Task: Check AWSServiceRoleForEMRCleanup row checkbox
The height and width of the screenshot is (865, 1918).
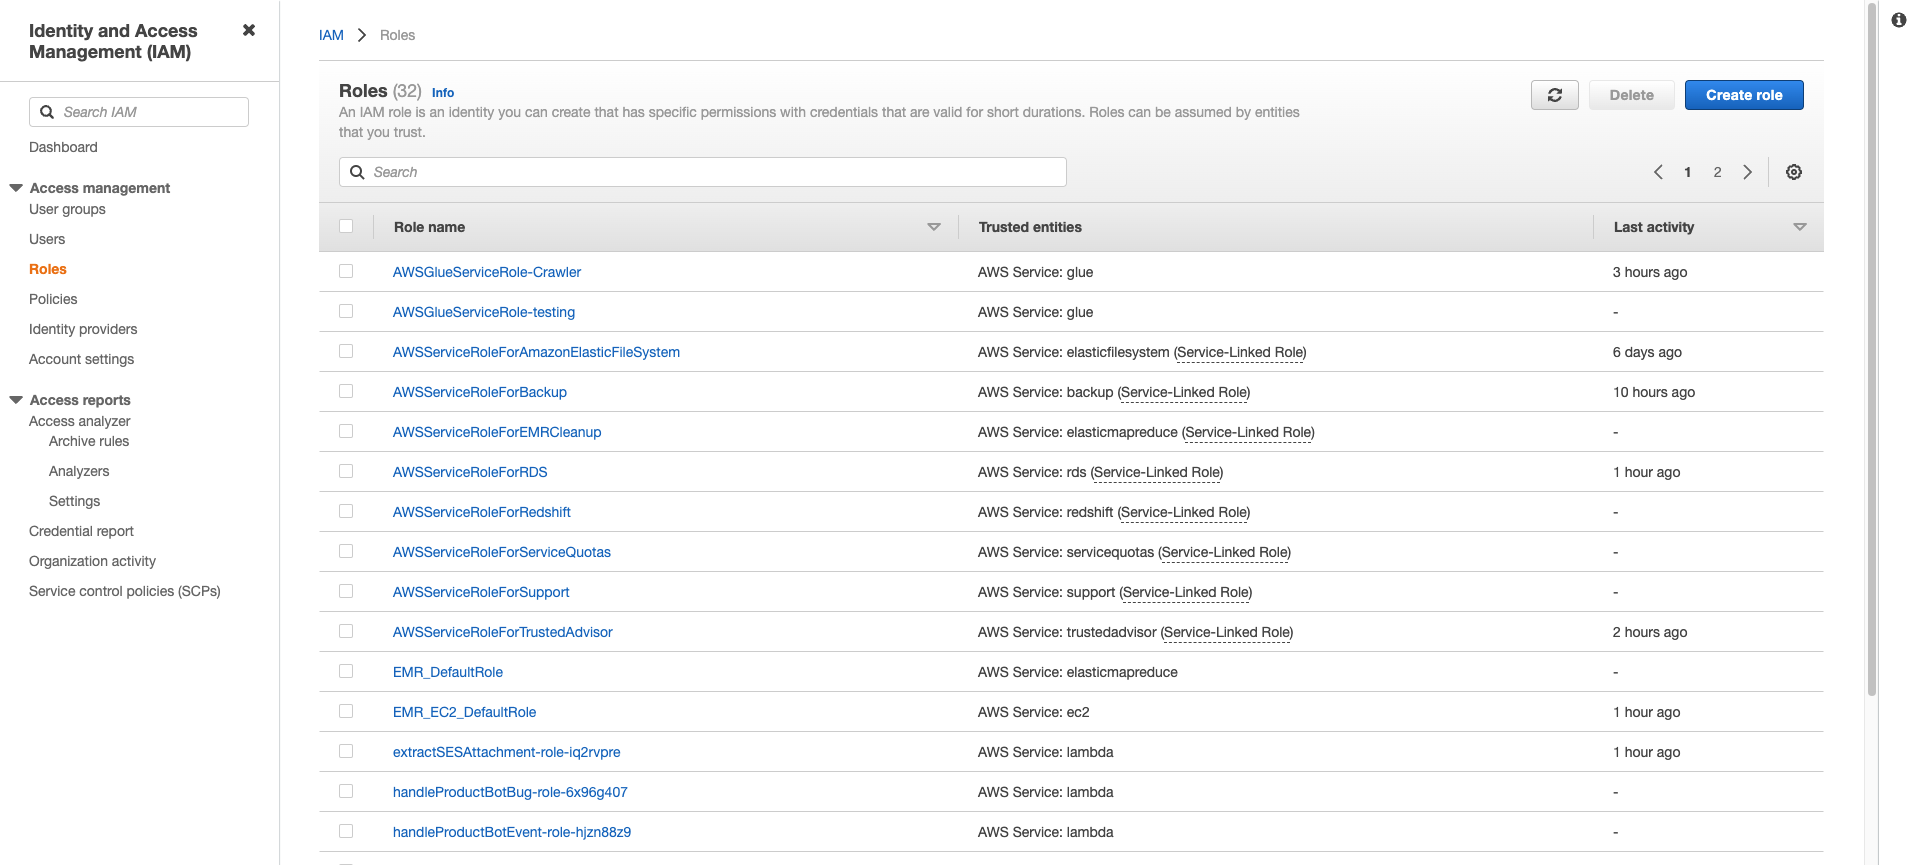Action: [346, 431]
